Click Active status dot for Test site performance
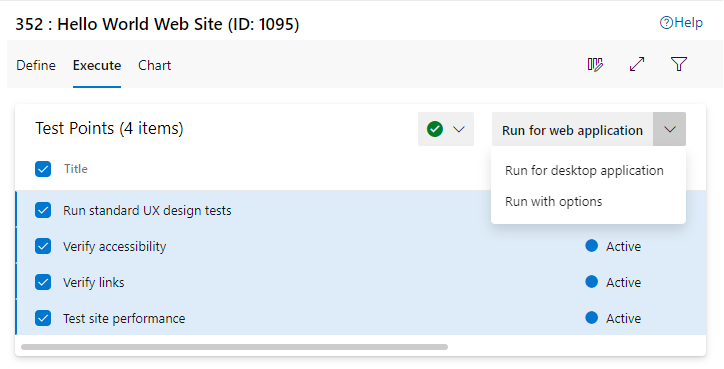724x369 pixels. point(591,318)
